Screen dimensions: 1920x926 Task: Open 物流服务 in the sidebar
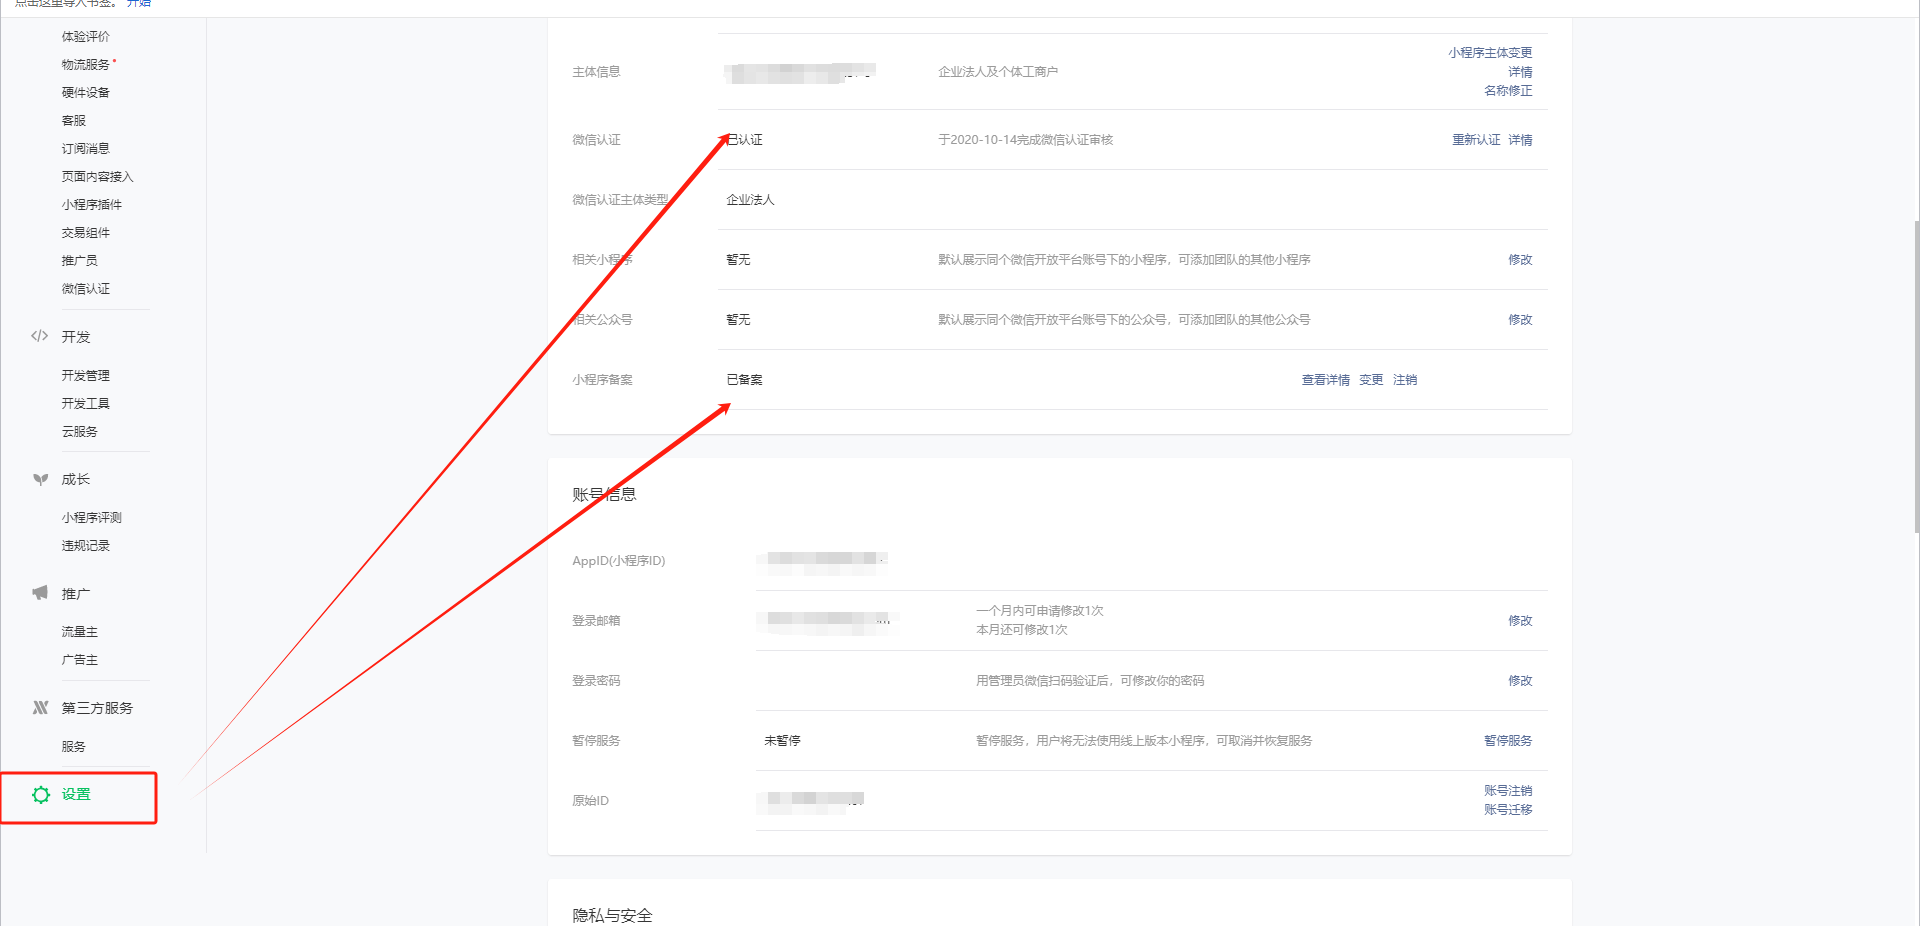[x=86, y=64]
